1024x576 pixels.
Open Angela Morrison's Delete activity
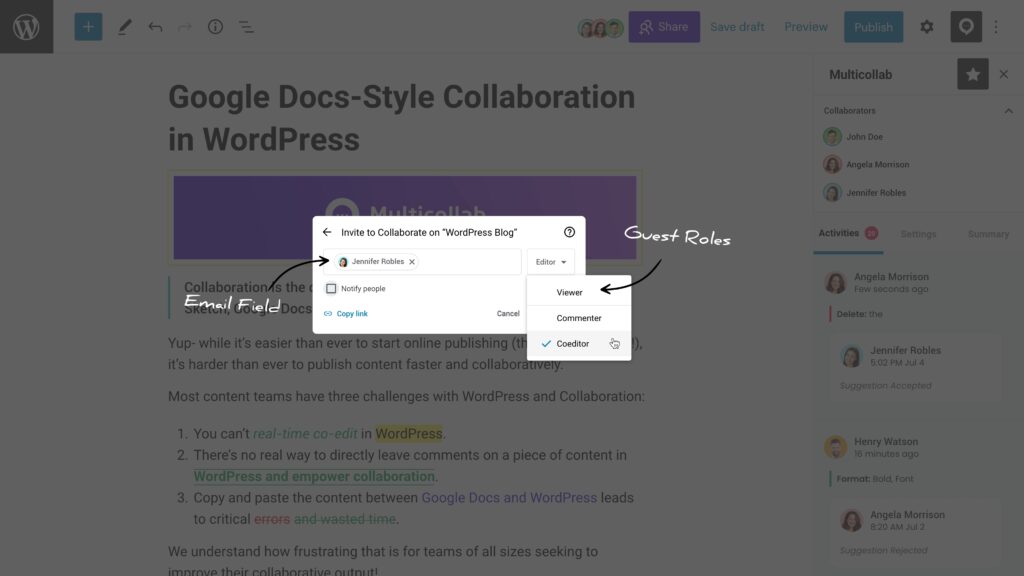(859, 314)
